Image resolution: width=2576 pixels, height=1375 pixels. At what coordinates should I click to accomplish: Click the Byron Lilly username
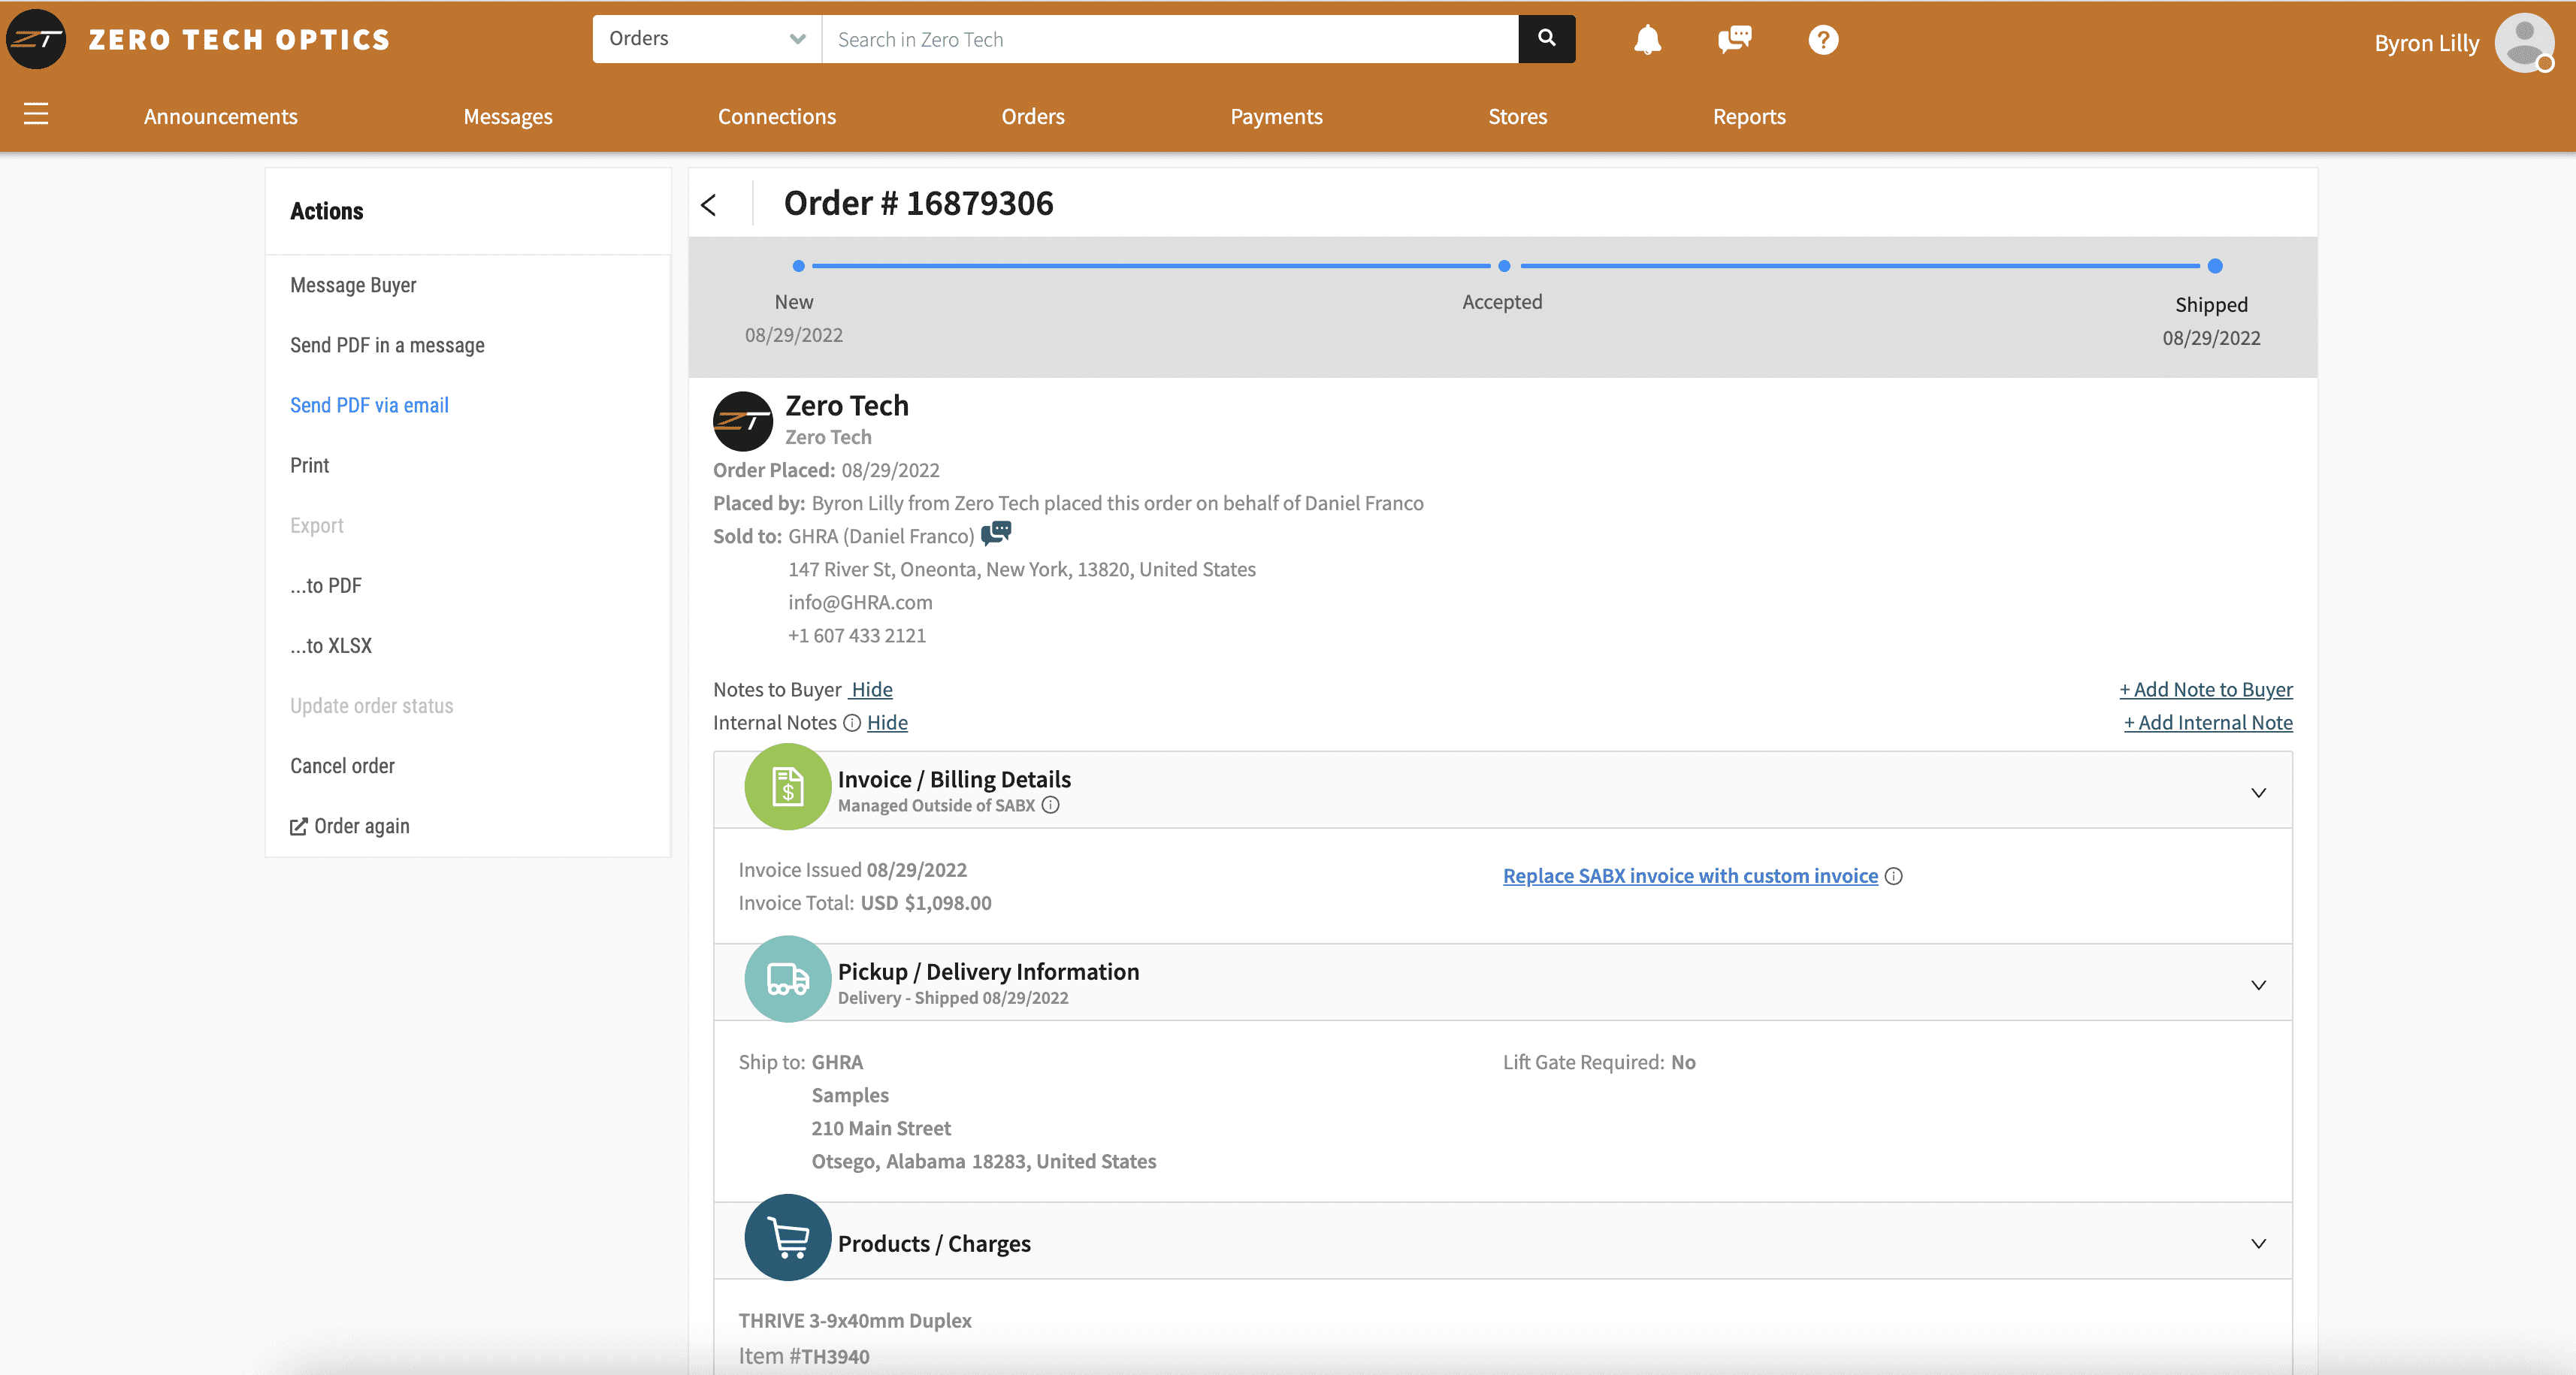2426,43
